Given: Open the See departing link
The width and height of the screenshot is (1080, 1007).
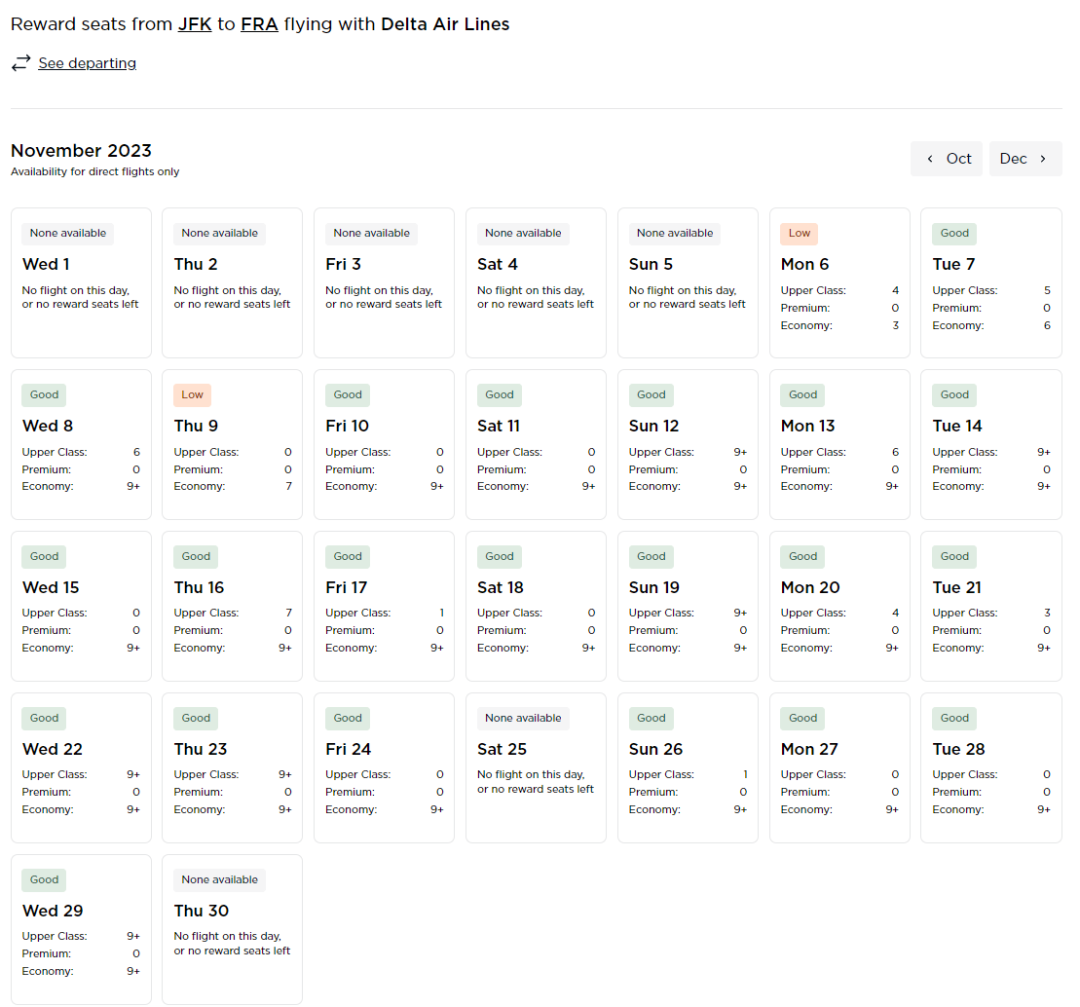Looking at the screenshot, I should pyautogui.click(x=87, y=63).
